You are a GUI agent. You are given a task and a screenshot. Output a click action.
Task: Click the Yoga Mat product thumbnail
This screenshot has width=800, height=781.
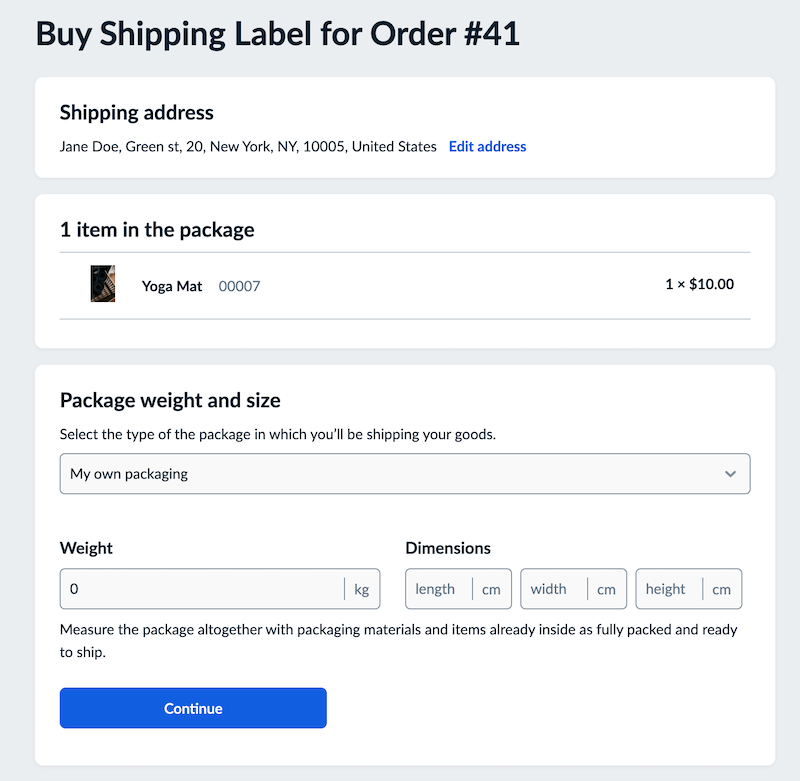coord(103,284)
